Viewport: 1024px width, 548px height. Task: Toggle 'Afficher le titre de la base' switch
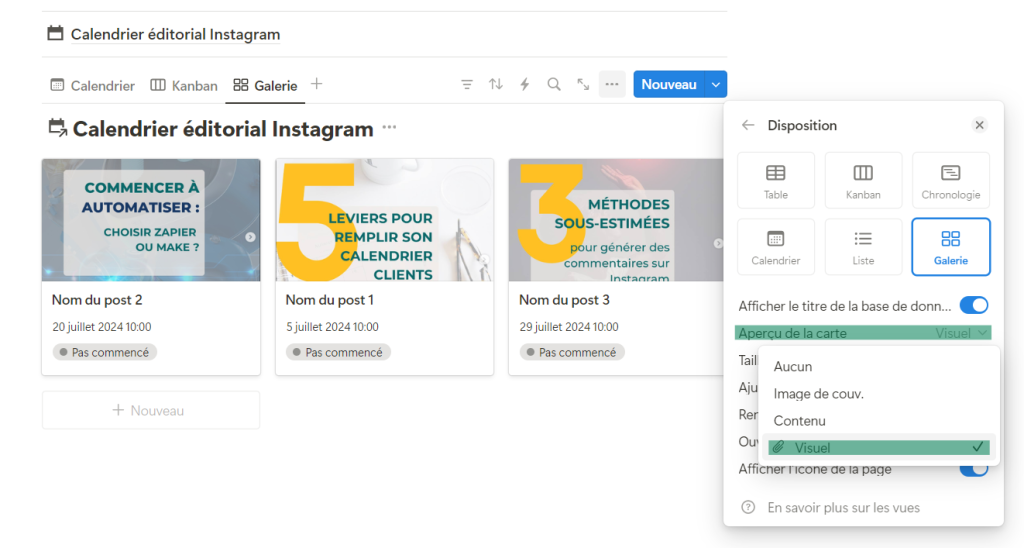click(x=973, y=305)
